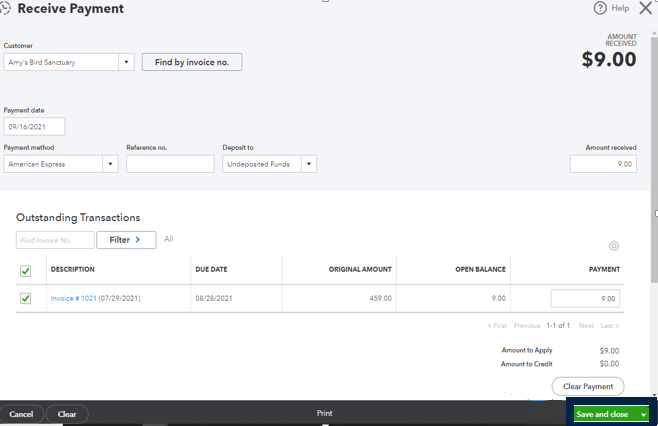Click the Amount to Credit $0.00 value
Viewport: 658px width, 426px height.
pyautogui.click(x=609, y=364)
